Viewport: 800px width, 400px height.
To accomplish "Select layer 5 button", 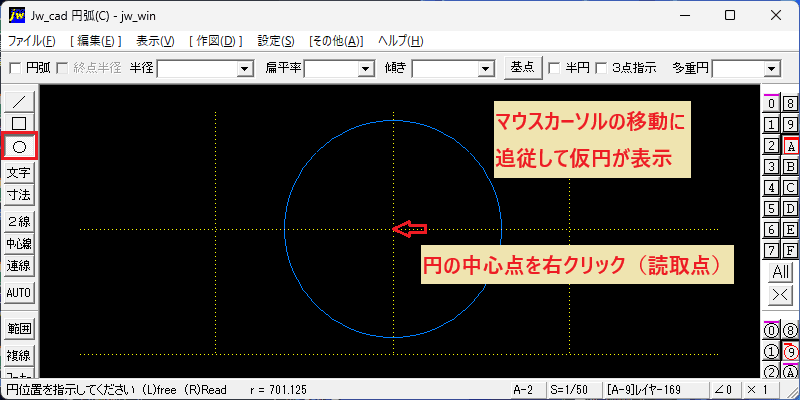I will (771, 208).
